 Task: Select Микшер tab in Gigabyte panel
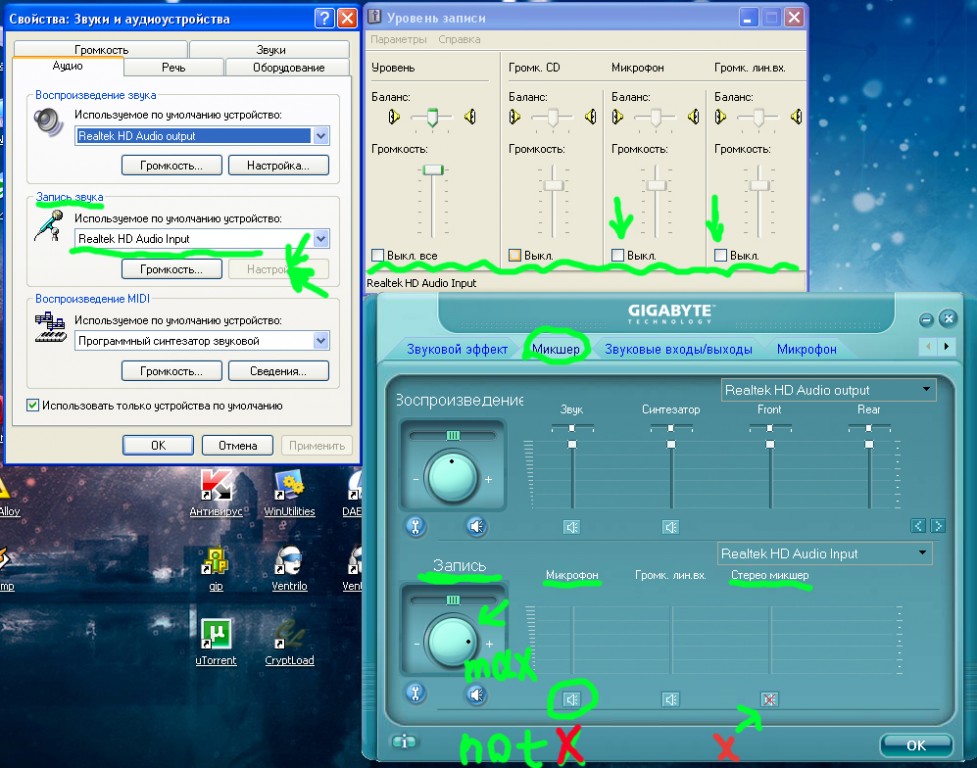click(x=556, y=349)
